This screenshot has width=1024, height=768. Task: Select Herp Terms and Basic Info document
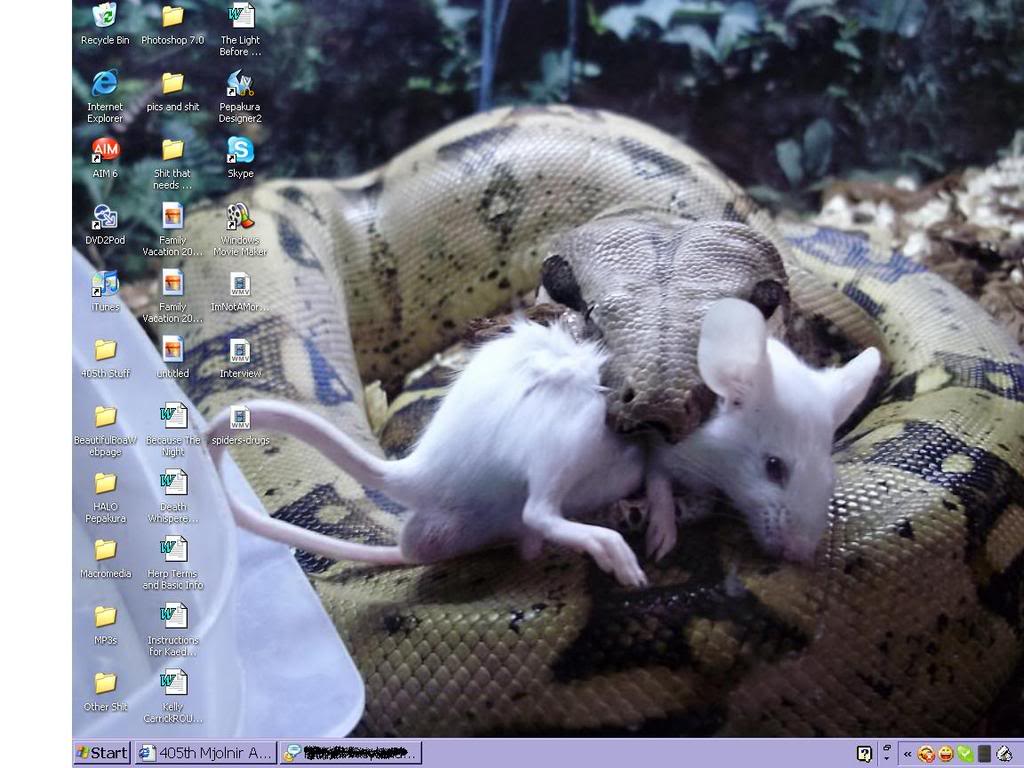tap(172, 563)
